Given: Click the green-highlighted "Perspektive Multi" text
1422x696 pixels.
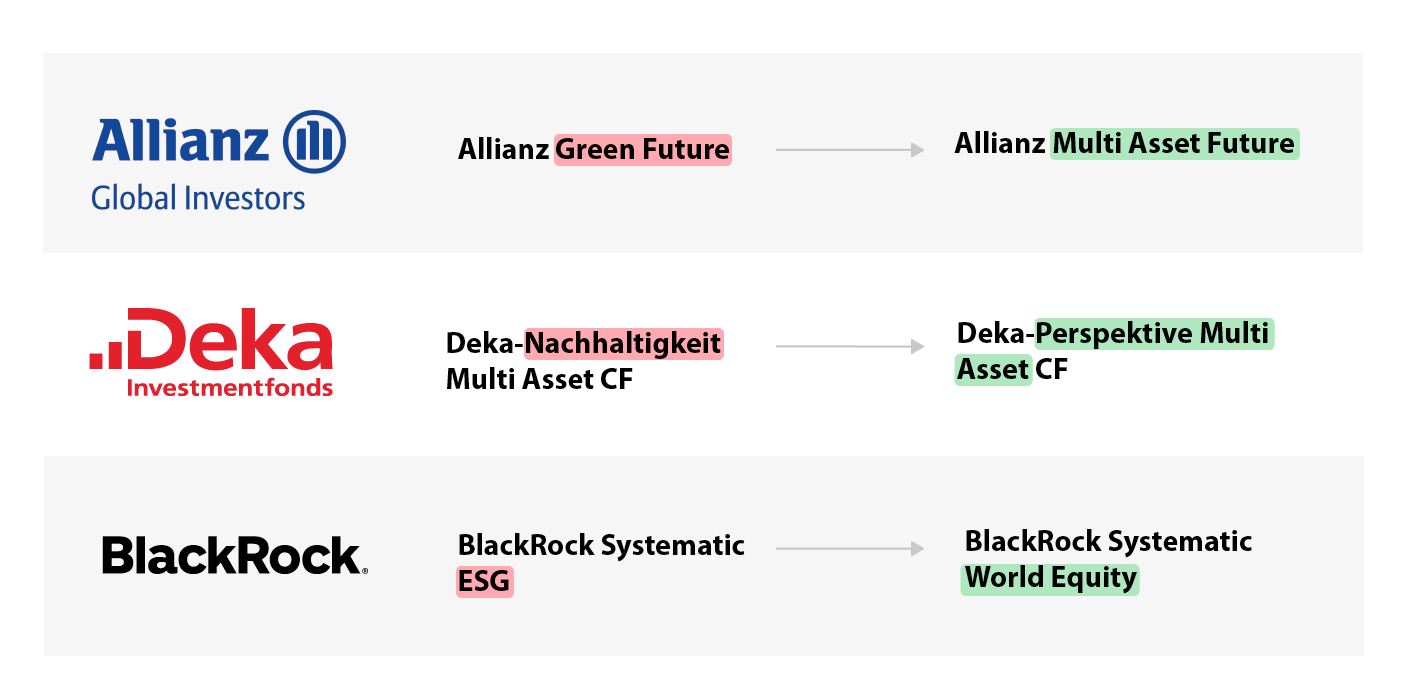Looking at the screenshot, I should pos(1154,333).
